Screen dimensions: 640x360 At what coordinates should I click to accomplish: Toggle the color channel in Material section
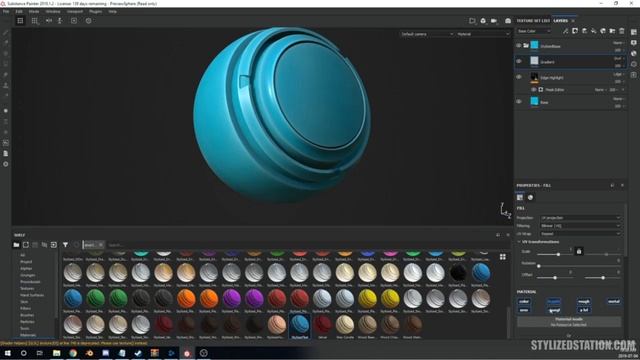[x=524, y=302]
